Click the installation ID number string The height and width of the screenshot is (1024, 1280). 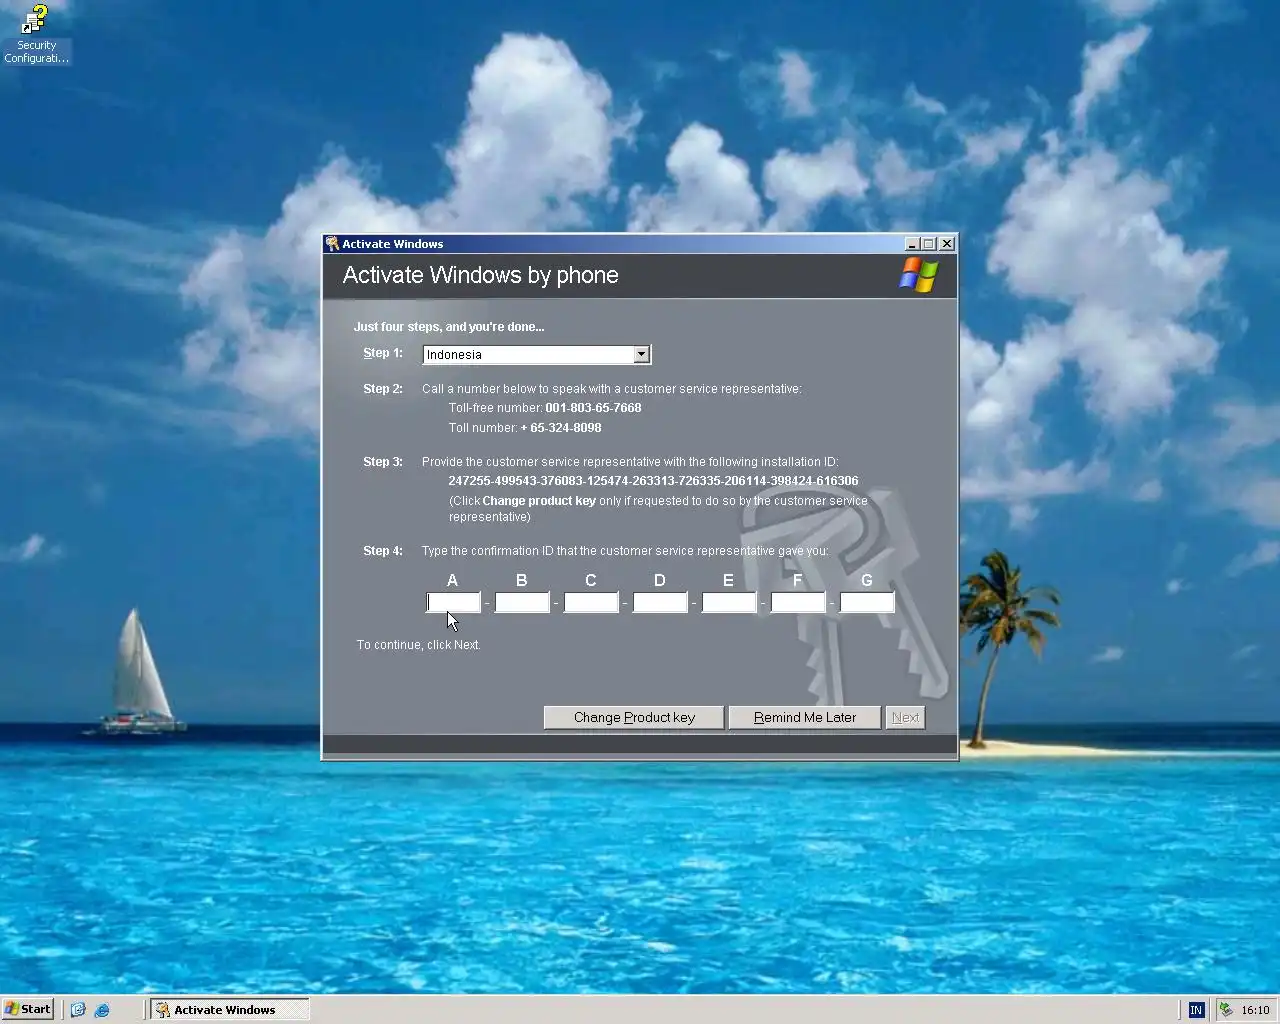[x=653, y=481]
